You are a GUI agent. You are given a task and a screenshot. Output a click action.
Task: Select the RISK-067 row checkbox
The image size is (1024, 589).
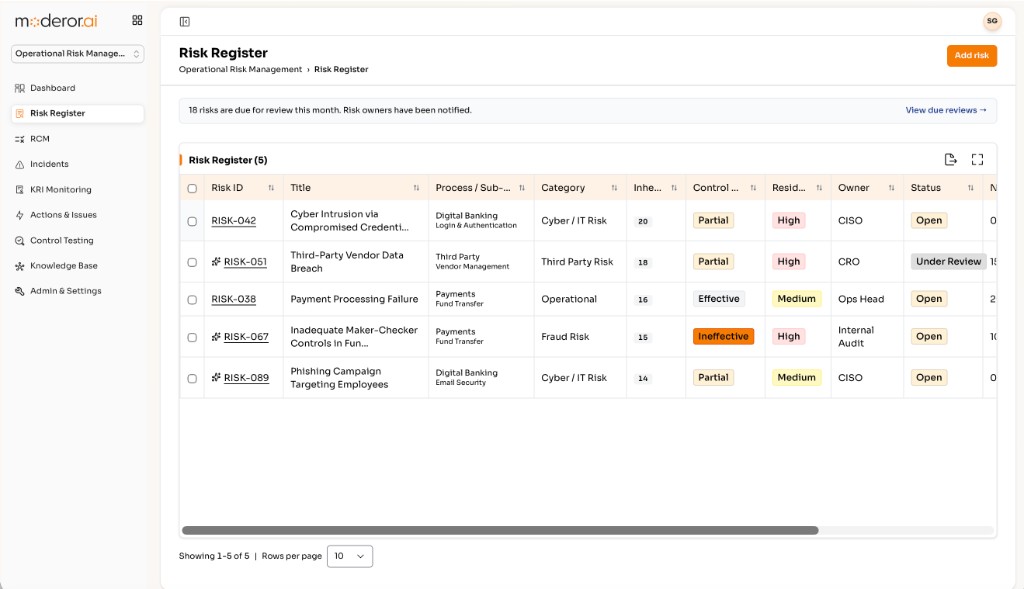(x=192, y=338)
